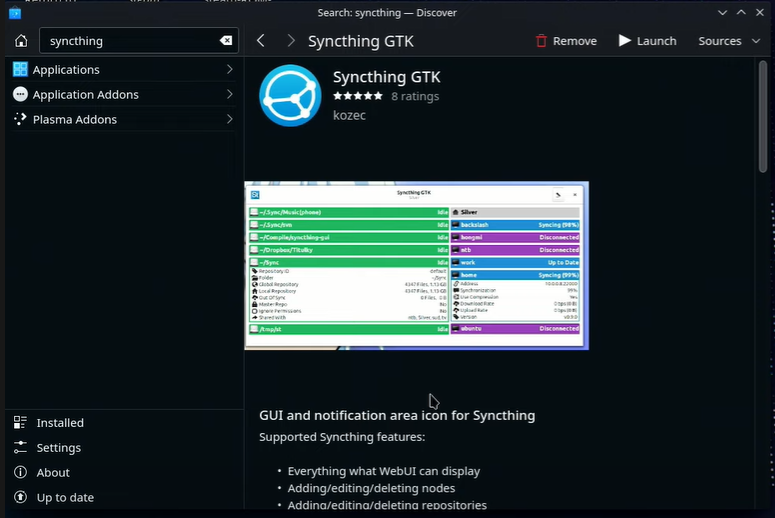Enlarge the Syncthing GTK screenshot thumbnail

pyautogui.click(x=416, y=265)
